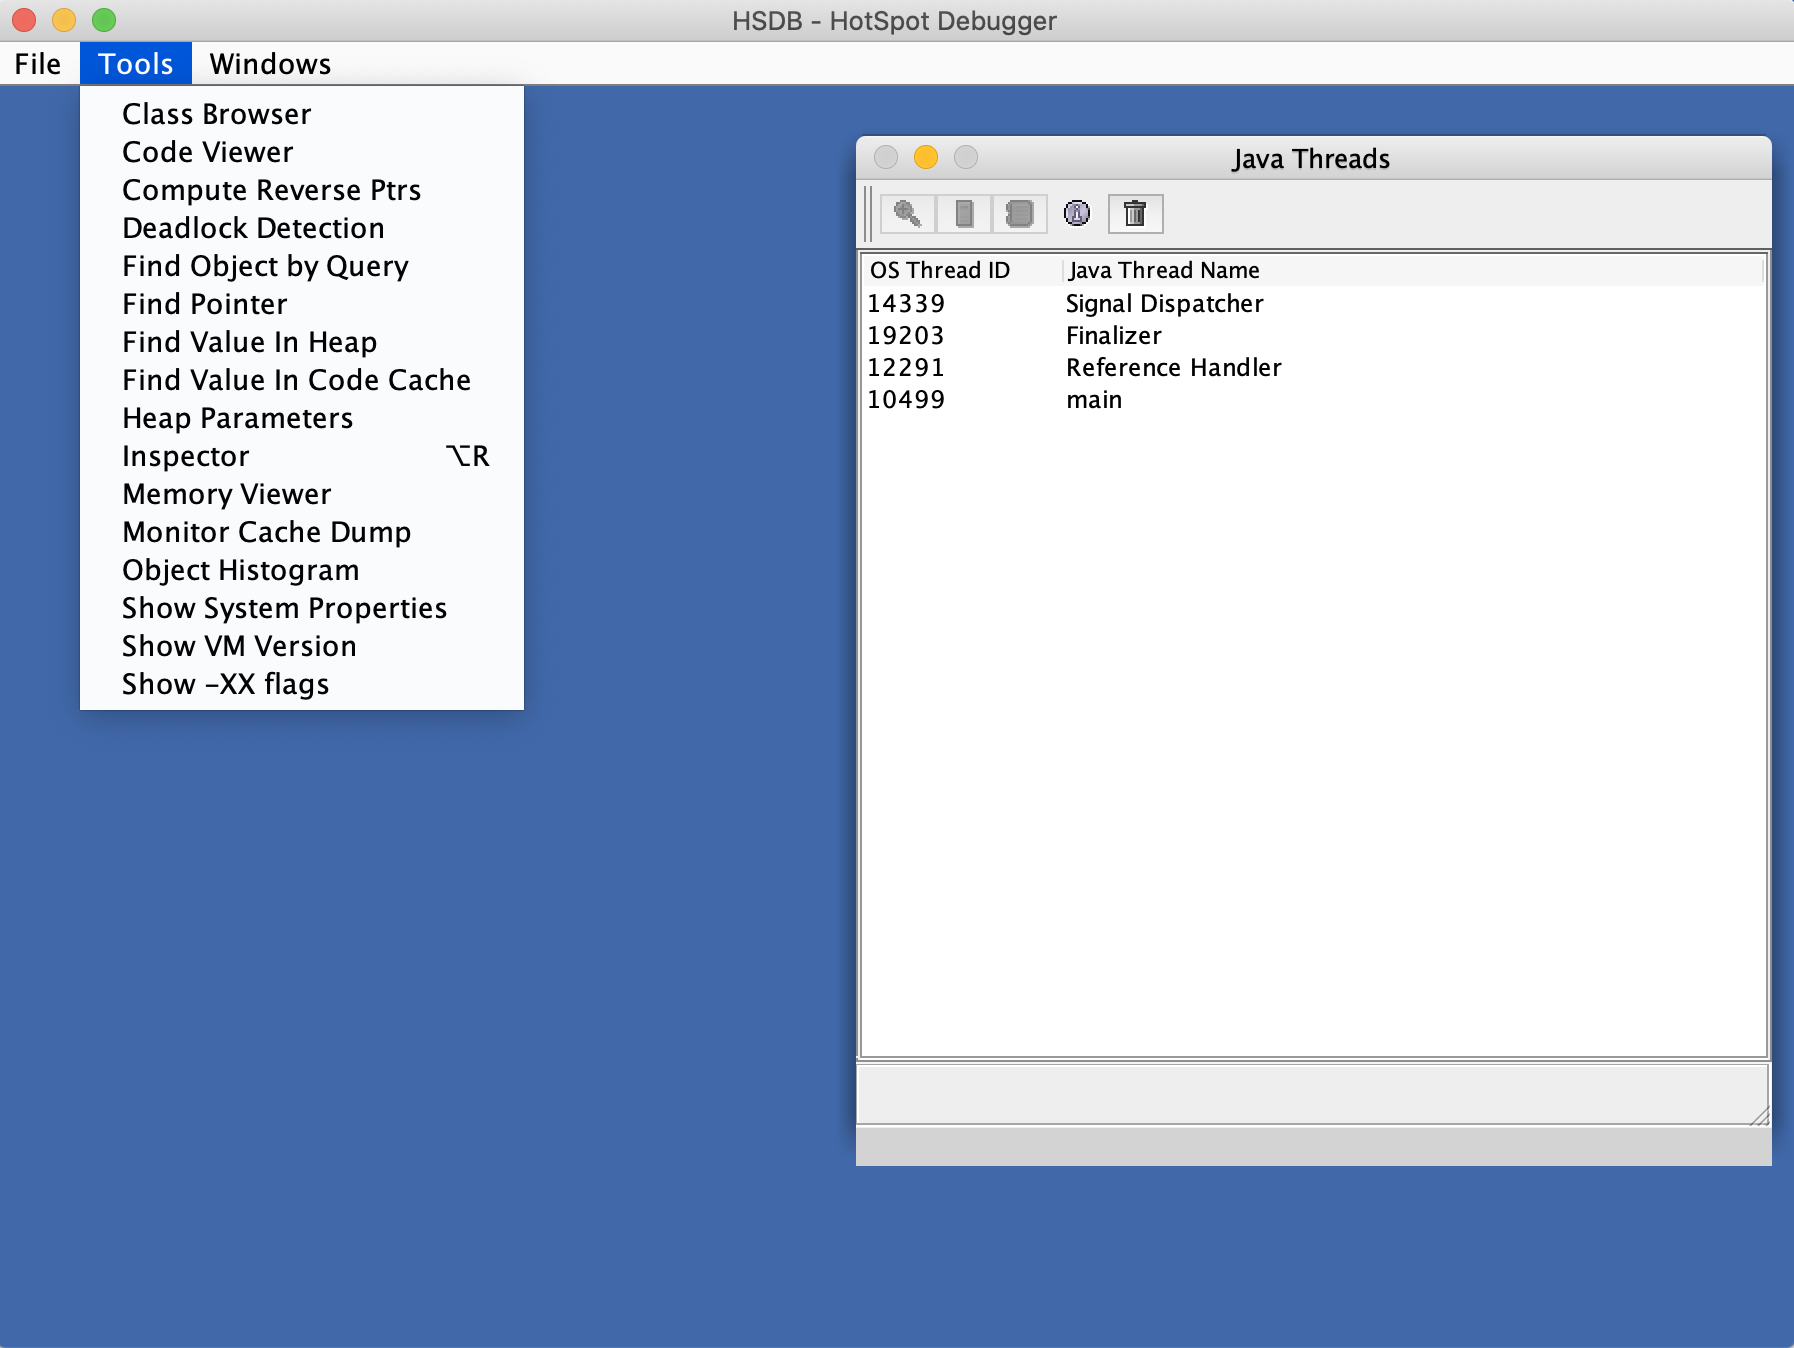Click the text area below the thread list
Screen dimensions: 1794x1348
coord(1313,1094)
